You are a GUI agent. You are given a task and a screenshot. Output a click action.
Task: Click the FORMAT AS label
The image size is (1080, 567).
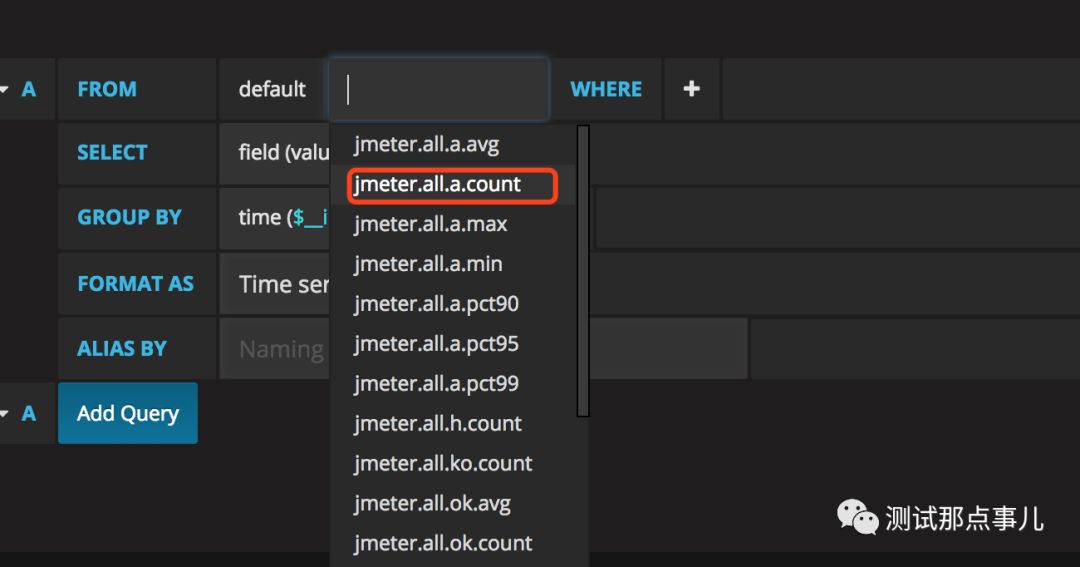[135, 284]
